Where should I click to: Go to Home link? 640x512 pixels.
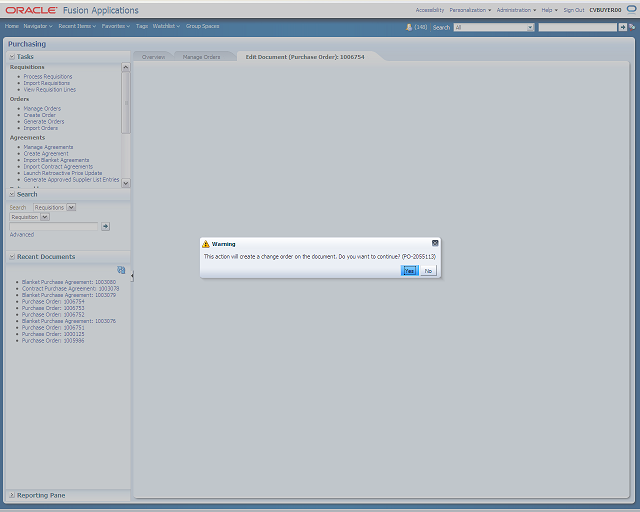pos(11,26)
